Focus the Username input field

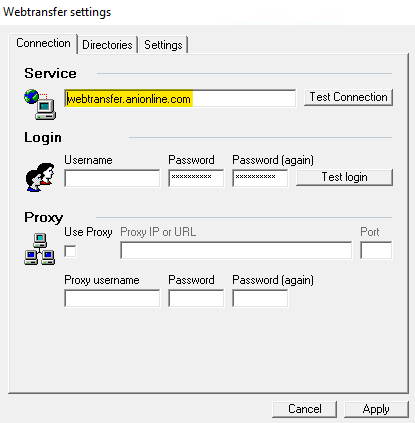[112, 178]
